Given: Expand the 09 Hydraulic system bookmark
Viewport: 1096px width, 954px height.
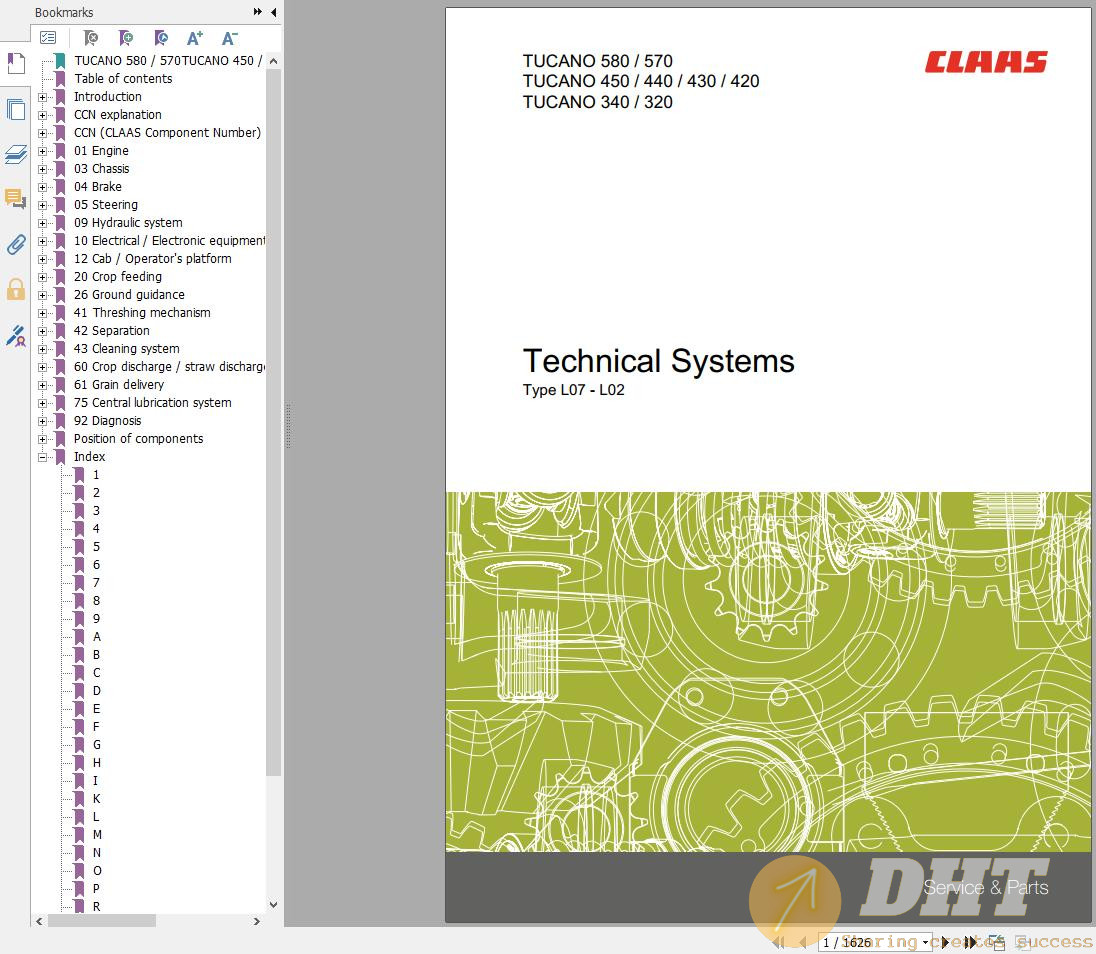Looking at the screenshot, I should pos(42,223).
